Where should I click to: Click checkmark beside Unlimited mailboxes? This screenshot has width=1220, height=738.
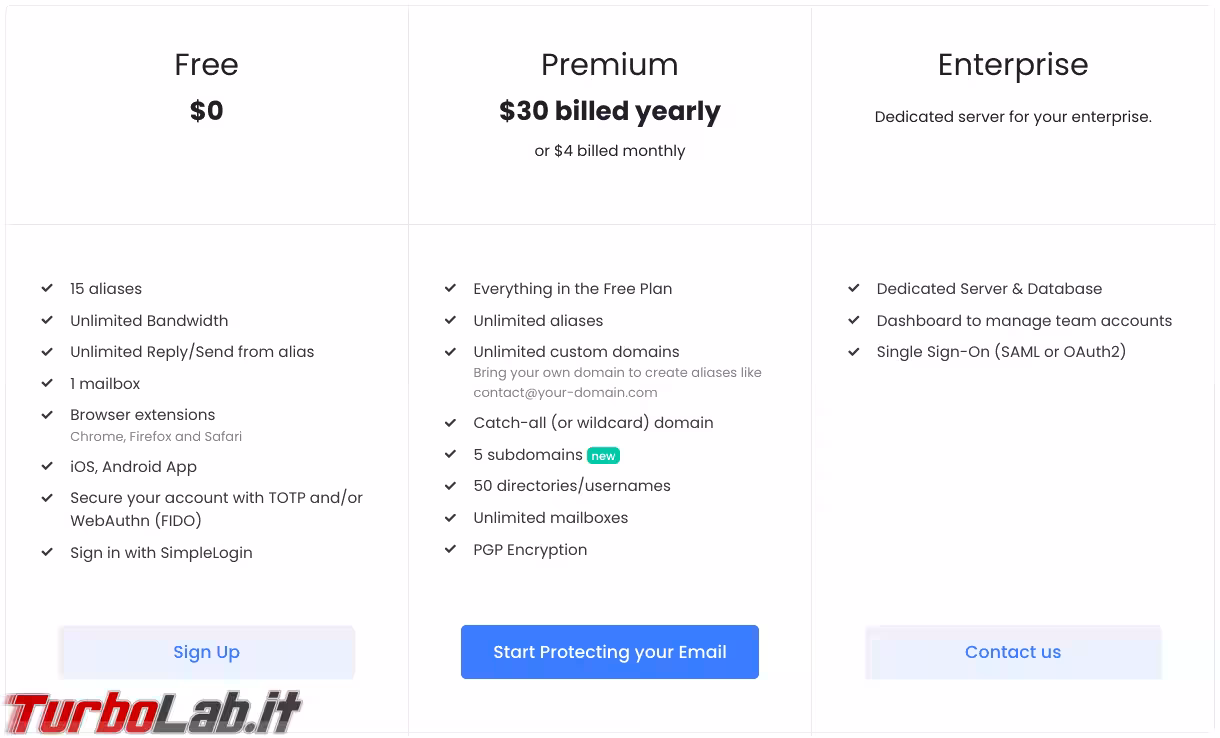click(x=450, y=517)
